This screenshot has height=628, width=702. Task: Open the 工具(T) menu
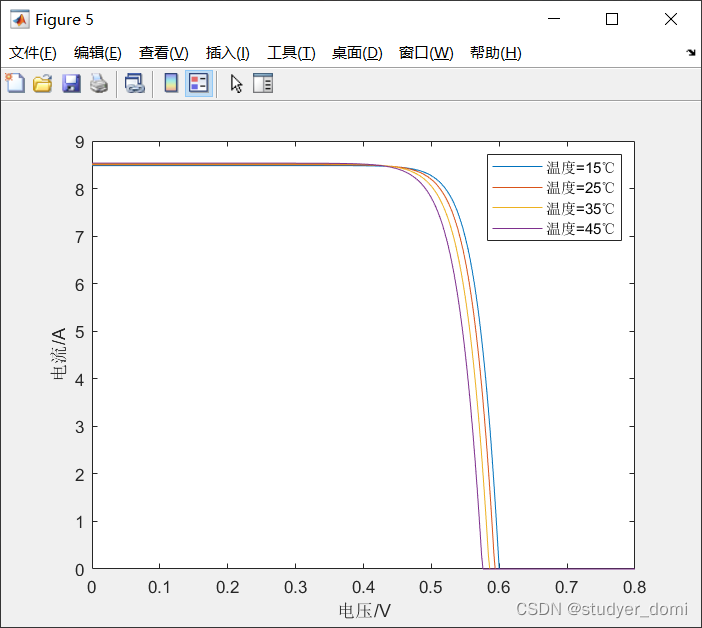(x=291, y=53)
